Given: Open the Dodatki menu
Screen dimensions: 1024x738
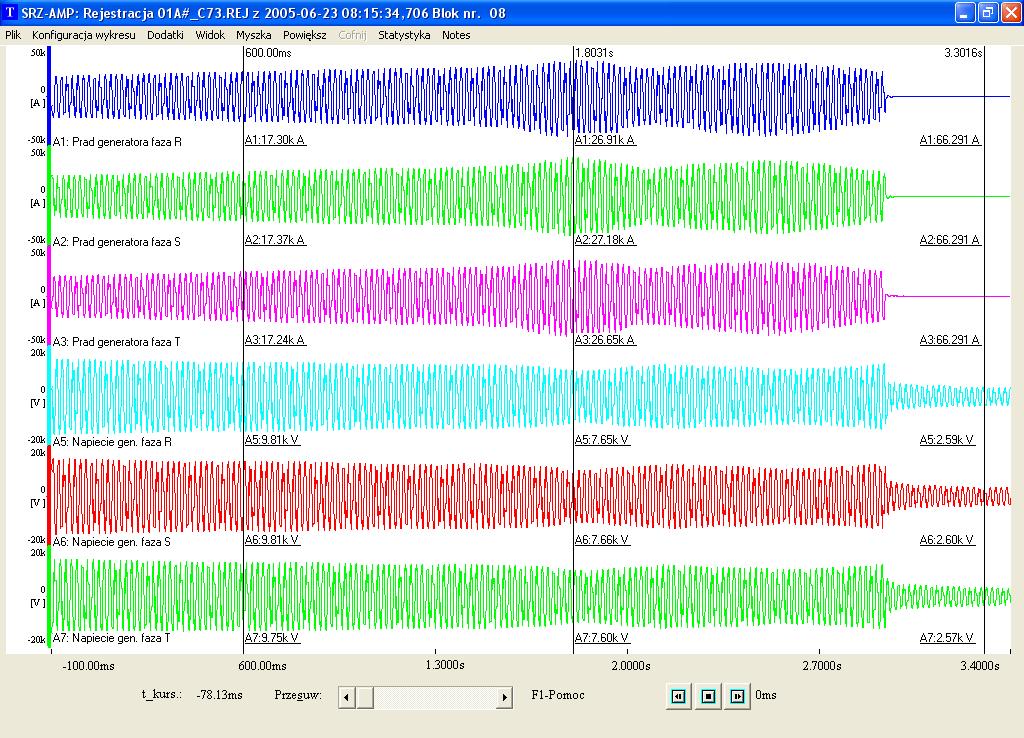Looking at the screenshot, I should [165, 35].
